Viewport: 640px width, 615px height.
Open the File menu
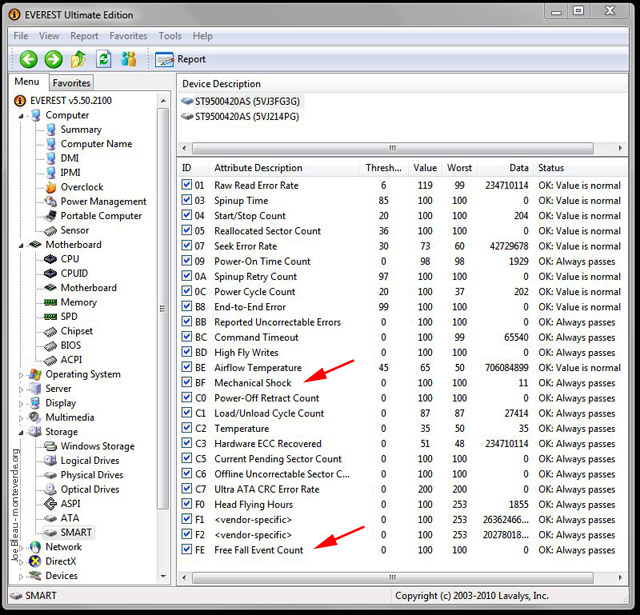pos(20,36)
